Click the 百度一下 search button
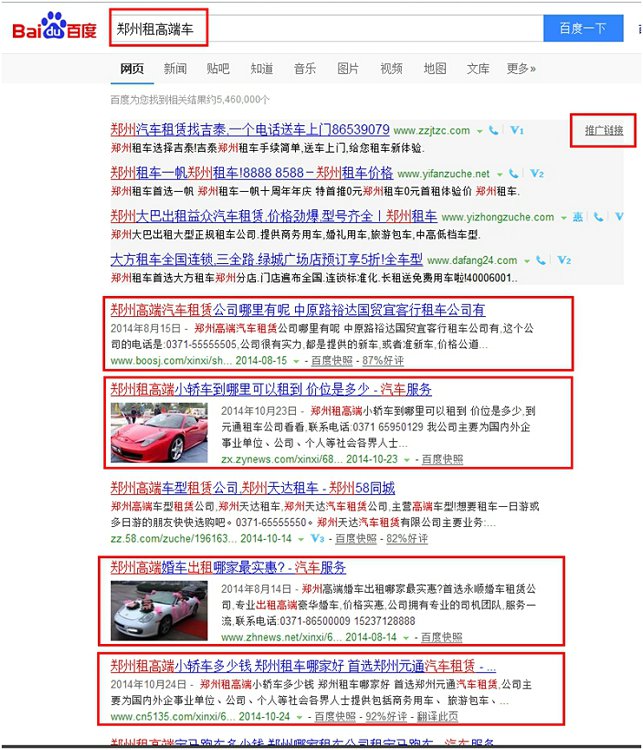Viewport: 643px width, 750px height. click(583, 28)
